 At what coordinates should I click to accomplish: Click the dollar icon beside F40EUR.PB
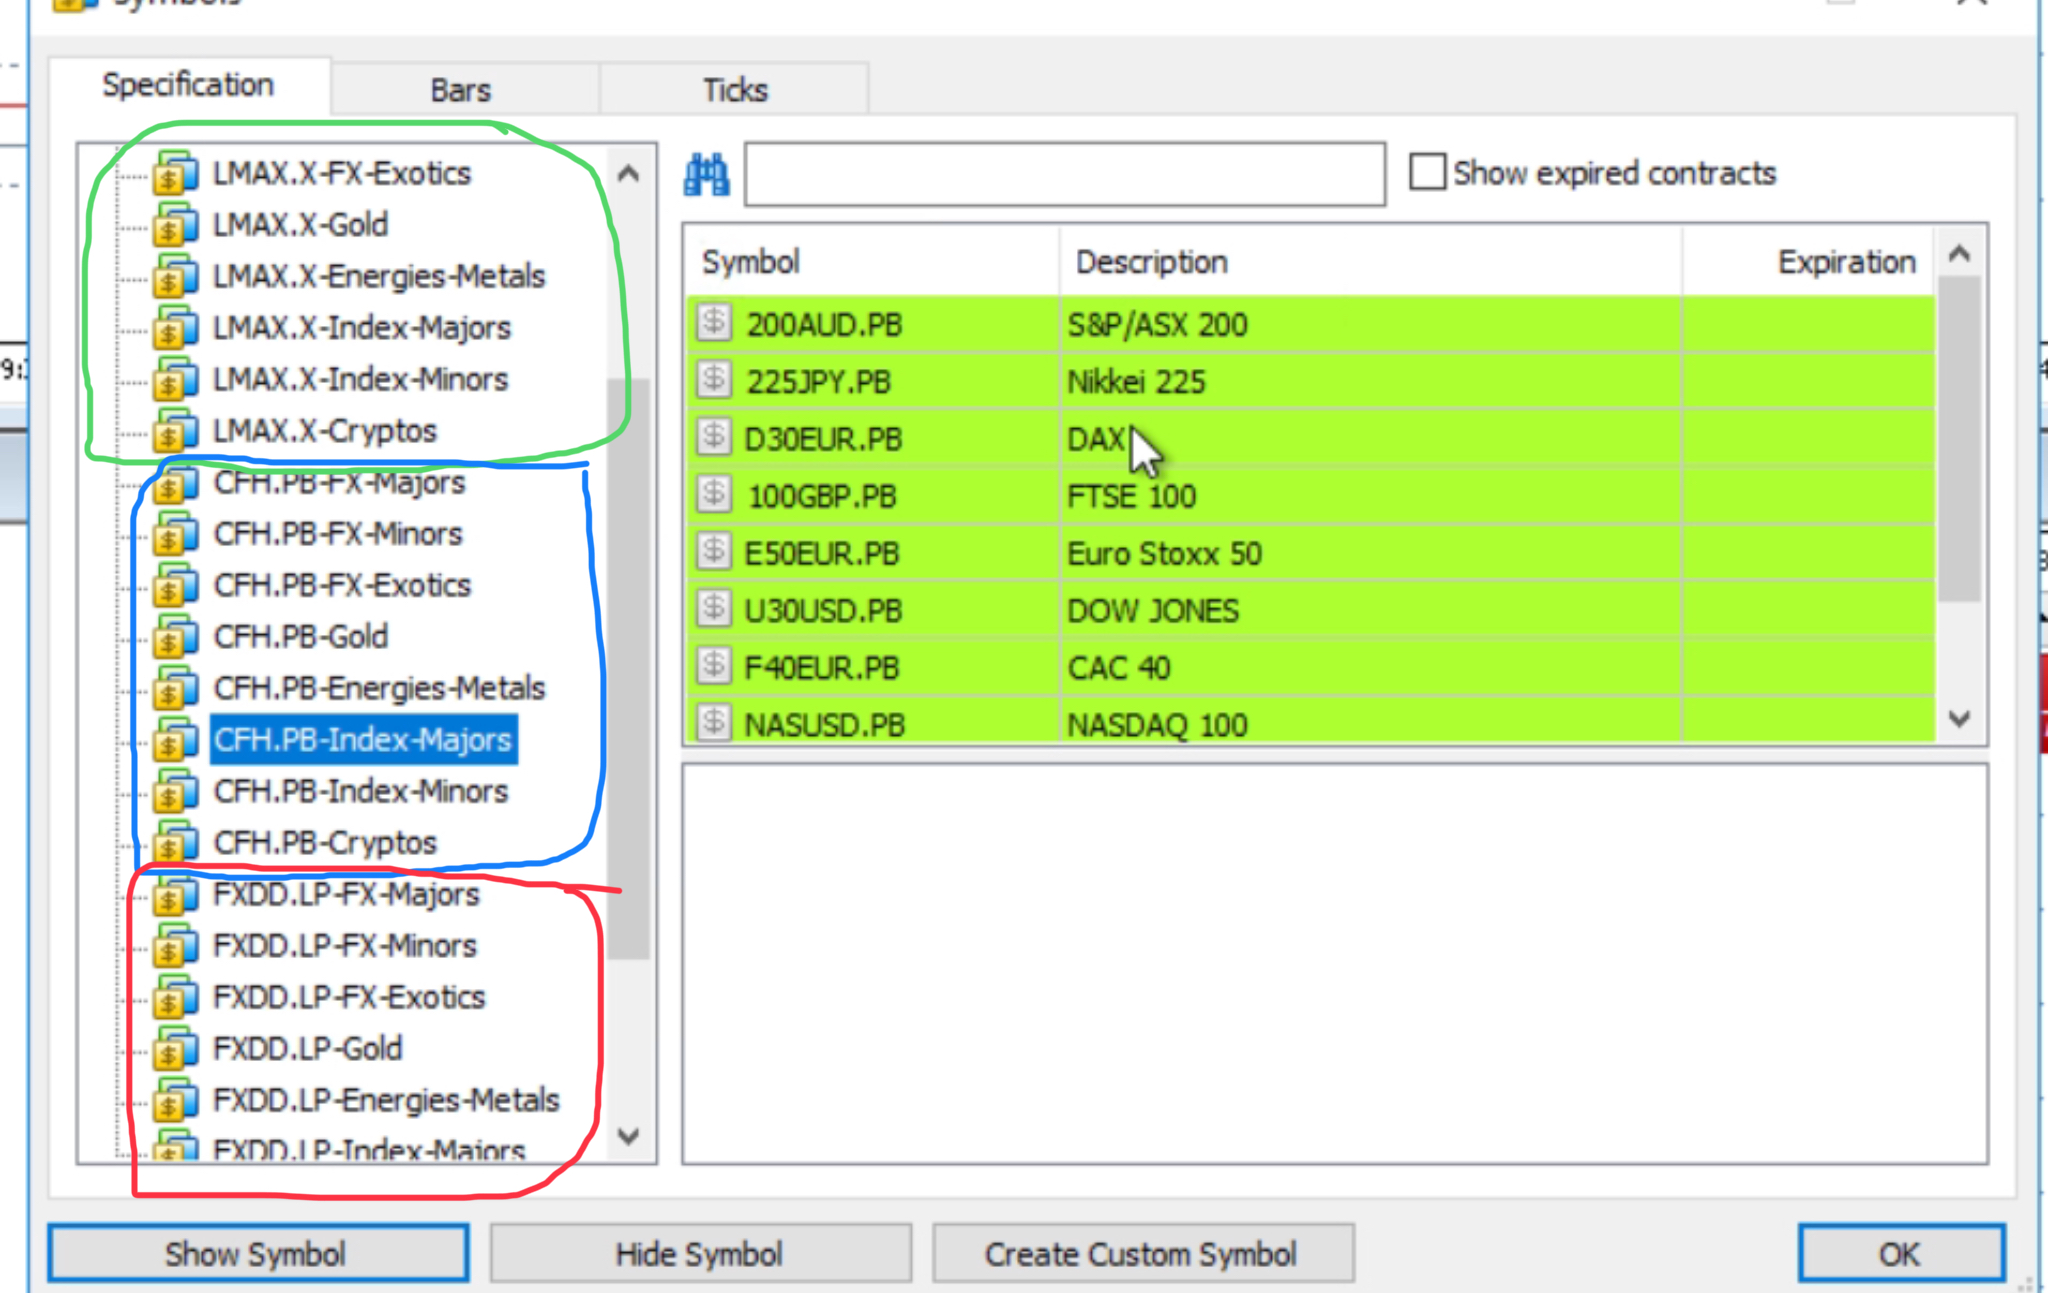[x=714, y=665]
